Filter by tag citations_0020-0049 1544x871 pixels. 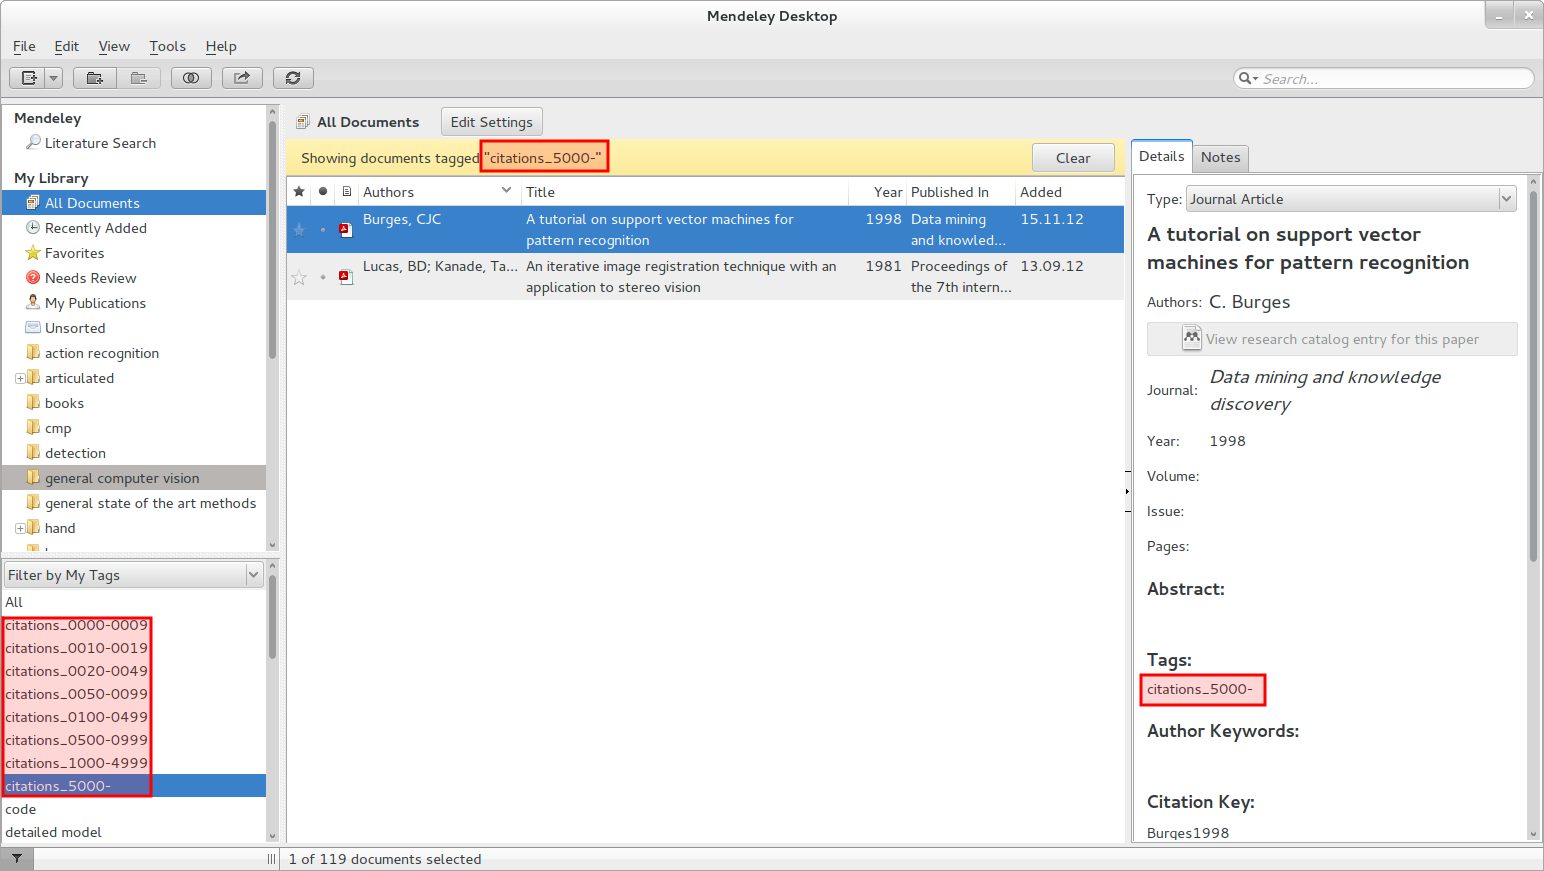pos(76,671)
